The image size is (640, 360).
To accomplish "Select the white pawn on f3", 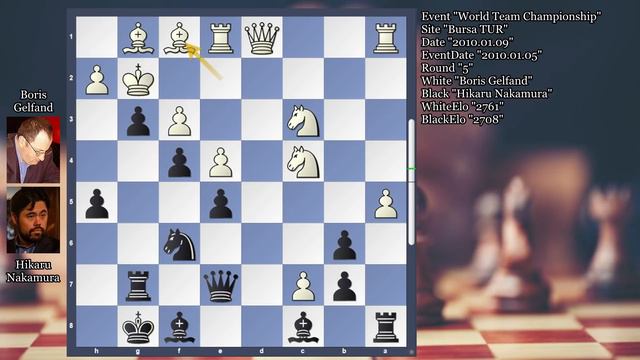I will coord(179,121).
